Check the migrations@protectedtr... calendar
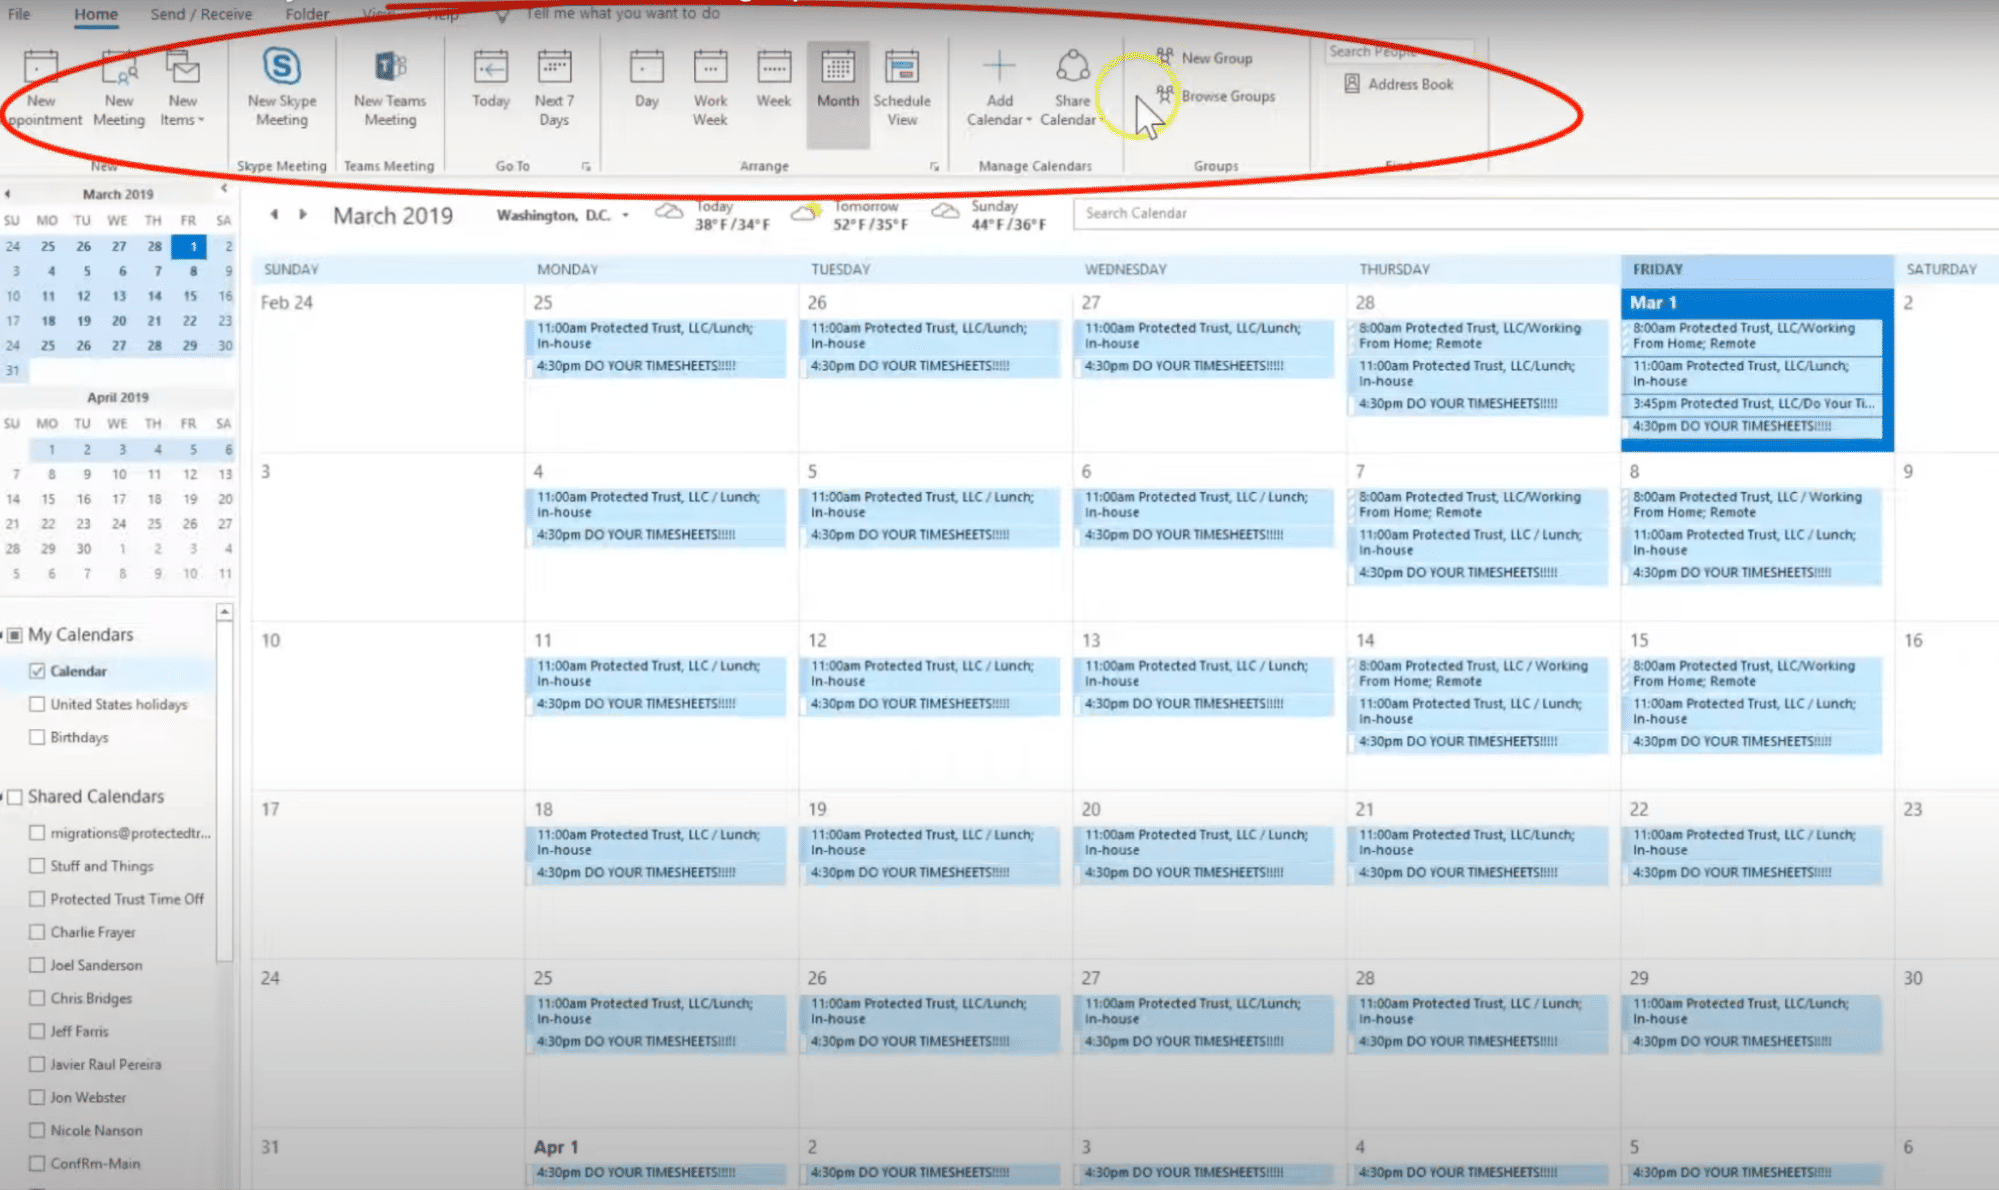 tap(37, 833)
